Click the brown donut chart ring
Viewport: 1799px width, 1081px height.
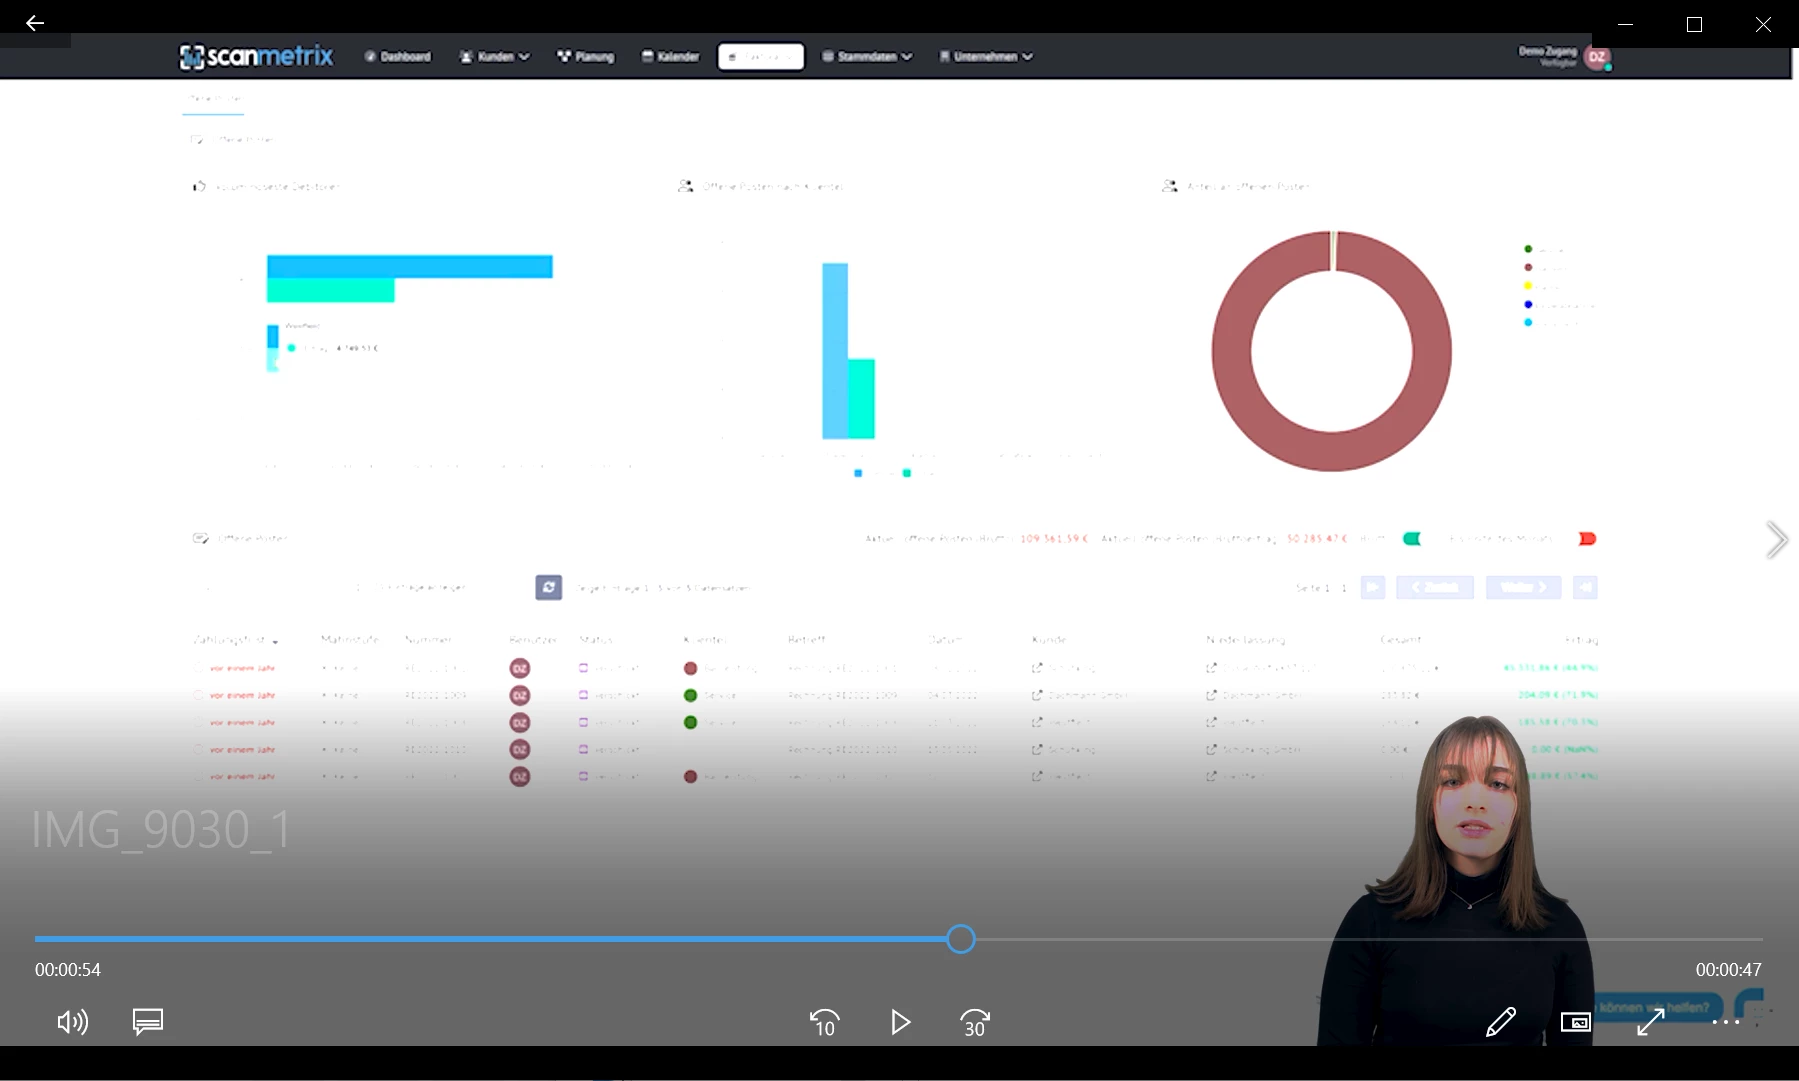(x=1231, y=350)
